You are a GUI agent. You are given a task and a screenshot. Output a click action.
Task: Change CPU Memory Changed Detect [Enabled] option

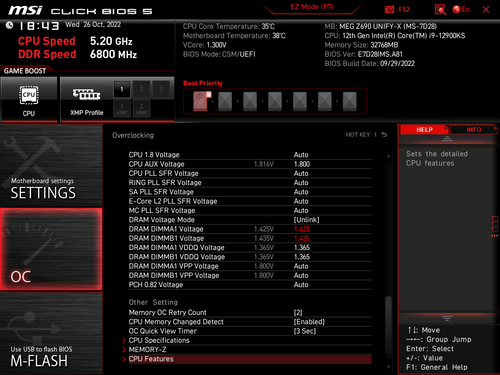pos(309,322)
